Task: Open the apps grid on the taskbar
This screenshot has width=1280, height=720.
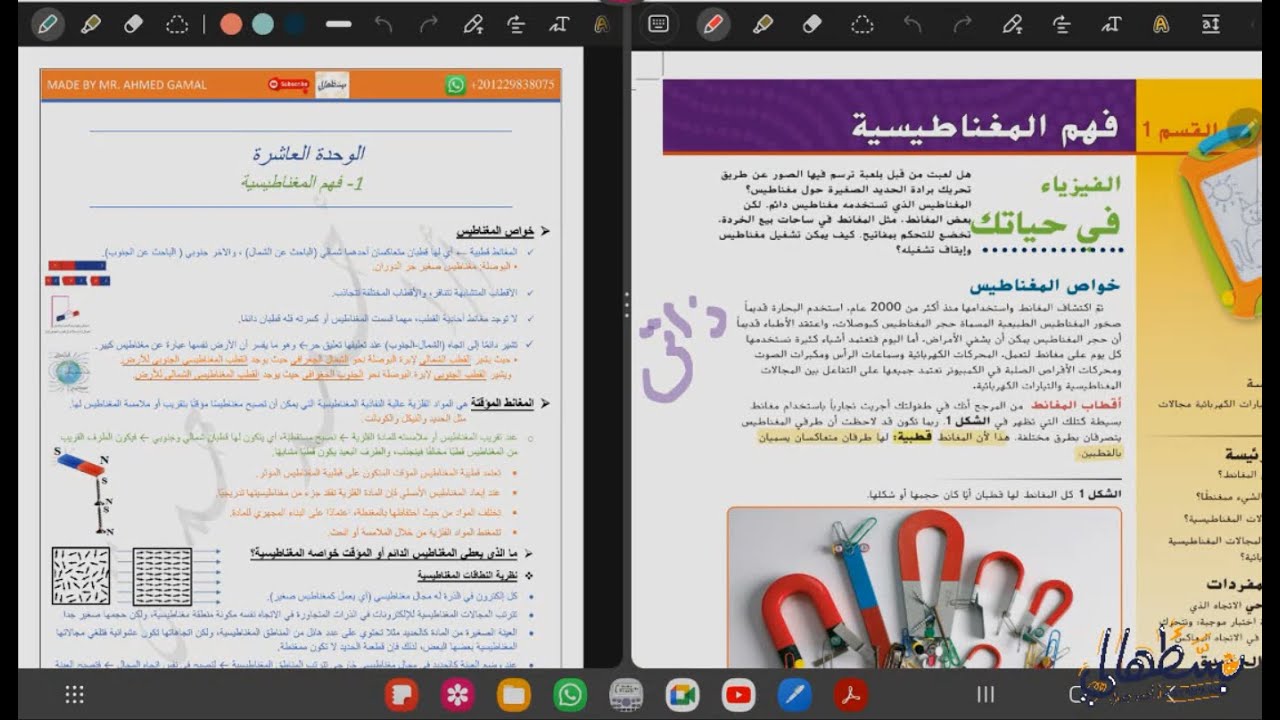Action: click(74, 695)
